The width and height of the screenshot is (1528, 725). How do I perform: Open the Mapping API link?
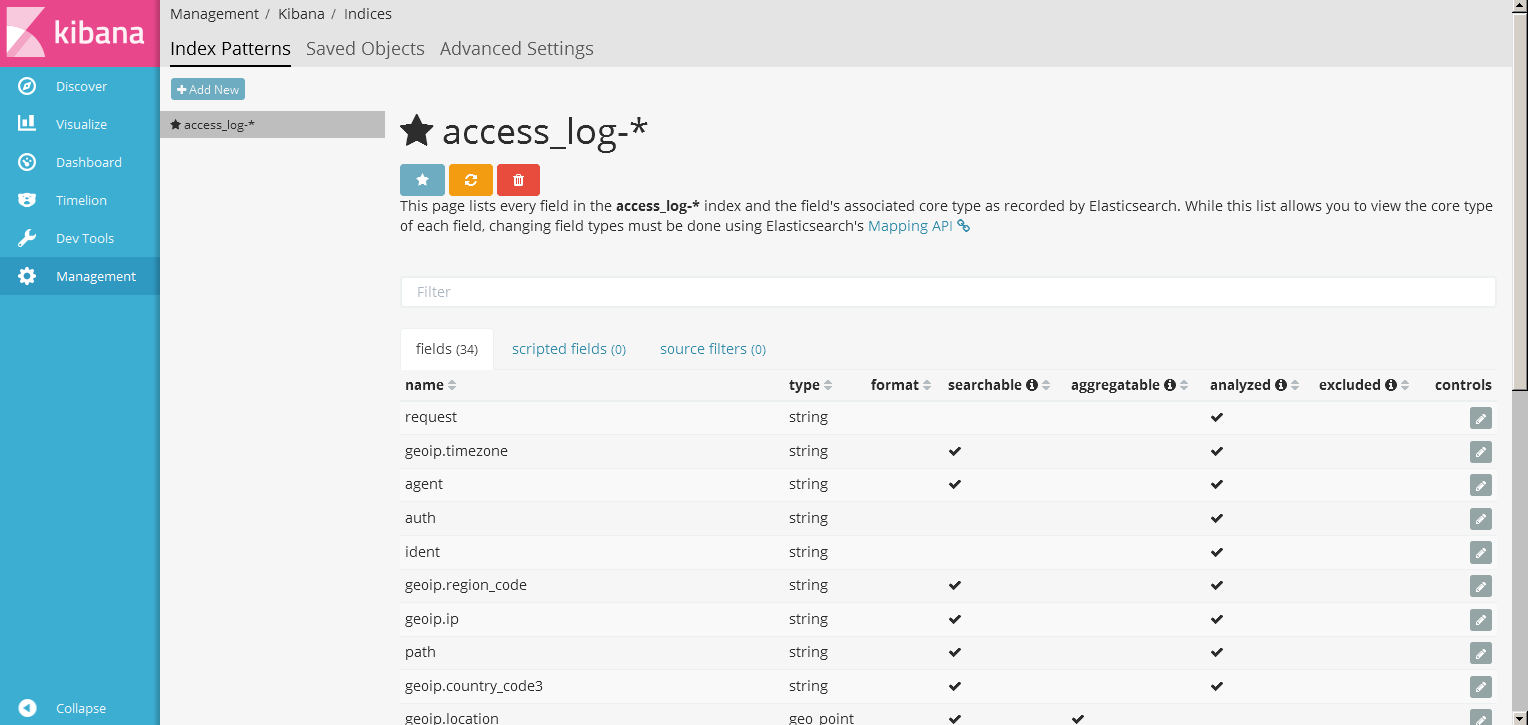[x=918, y=226]
